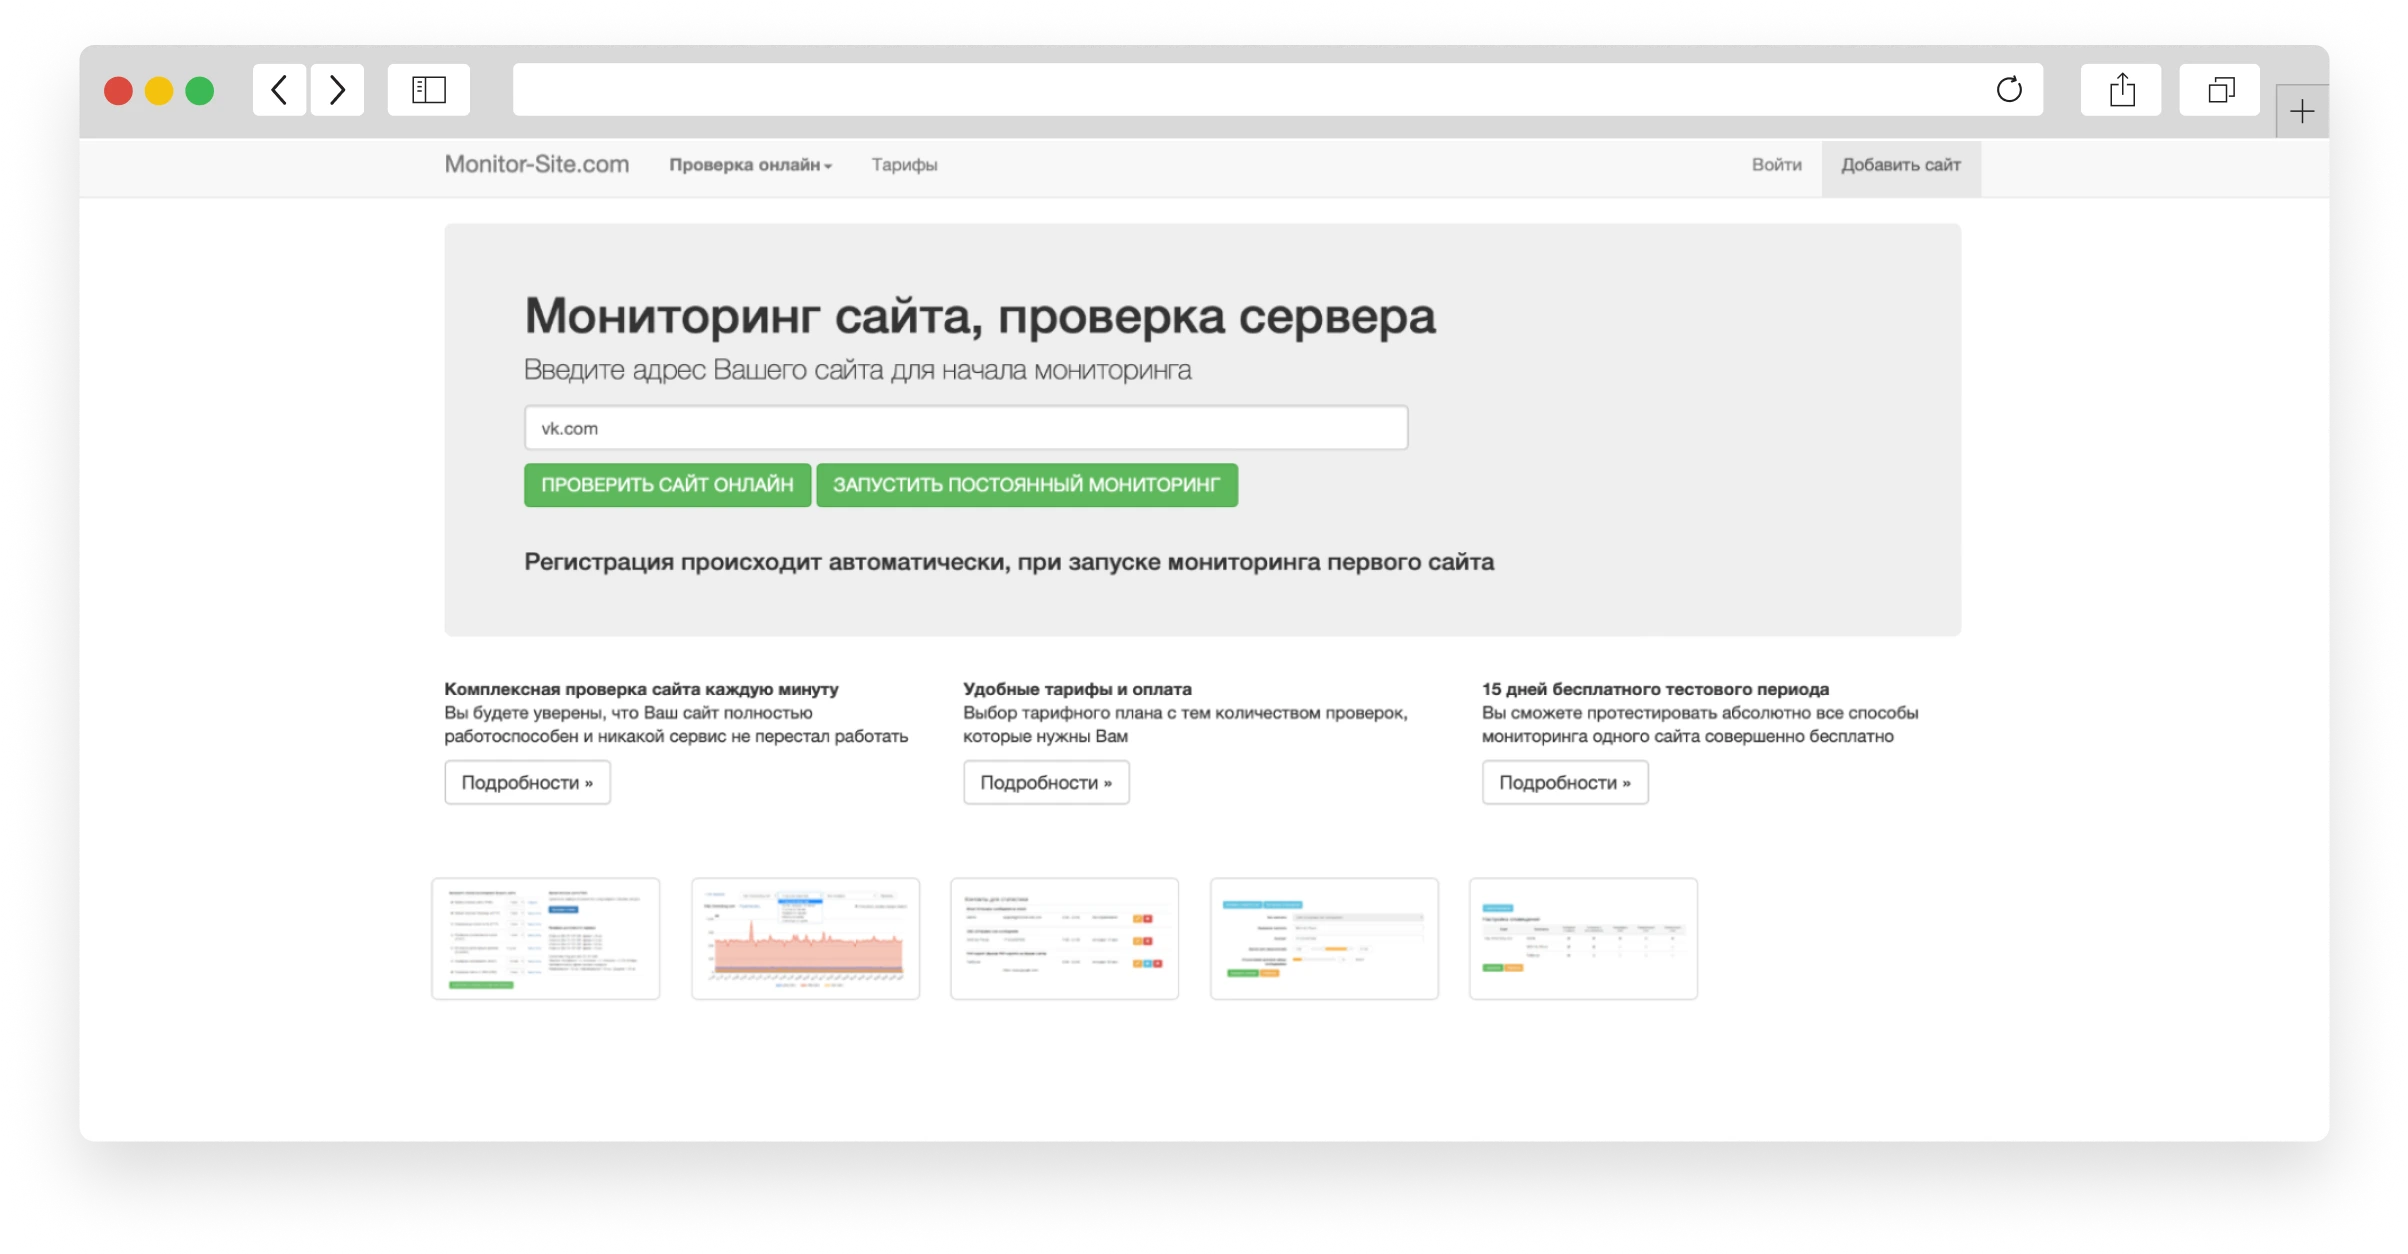The width and height of the screenshot is (2408, 1254).
Task: Click the Monitor-Site.com logo link
Action: pos(536,164)
